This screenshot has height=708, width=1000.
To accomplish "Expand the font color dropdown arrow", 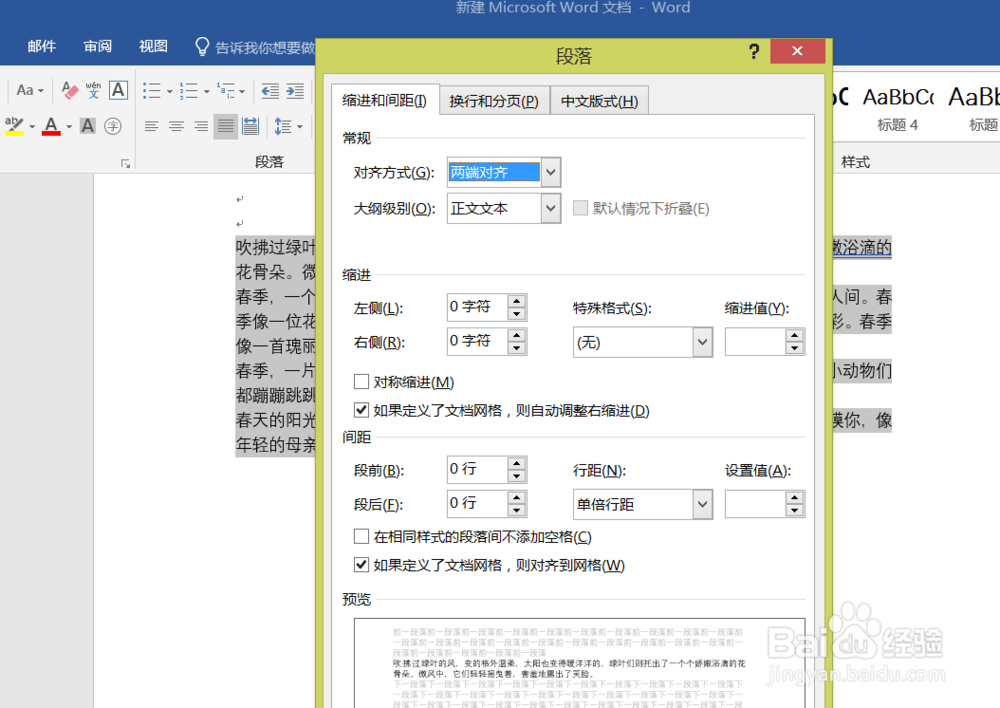I will click(x=69, y=127).
